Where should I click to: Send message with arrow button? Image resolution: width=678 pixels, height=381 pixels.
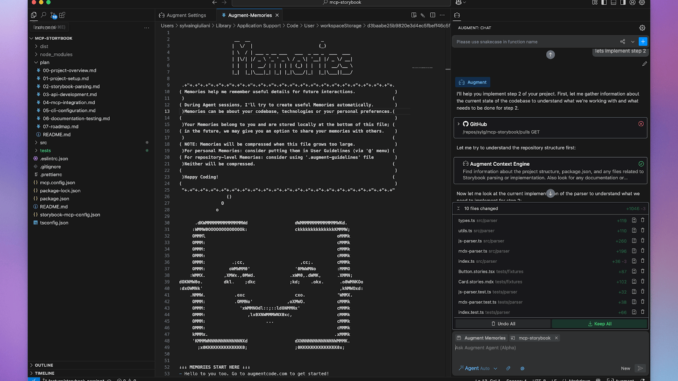coord(640,368)
